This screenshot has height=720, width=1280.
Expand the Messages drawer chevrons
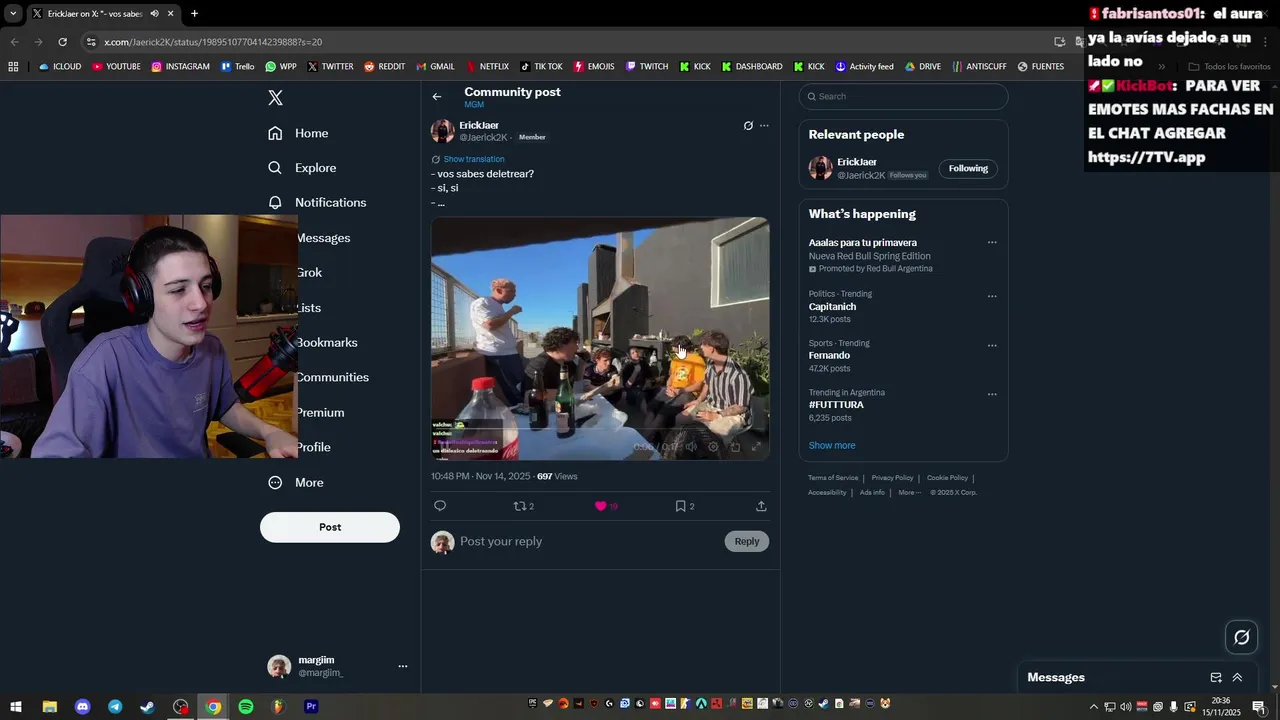1237,677
